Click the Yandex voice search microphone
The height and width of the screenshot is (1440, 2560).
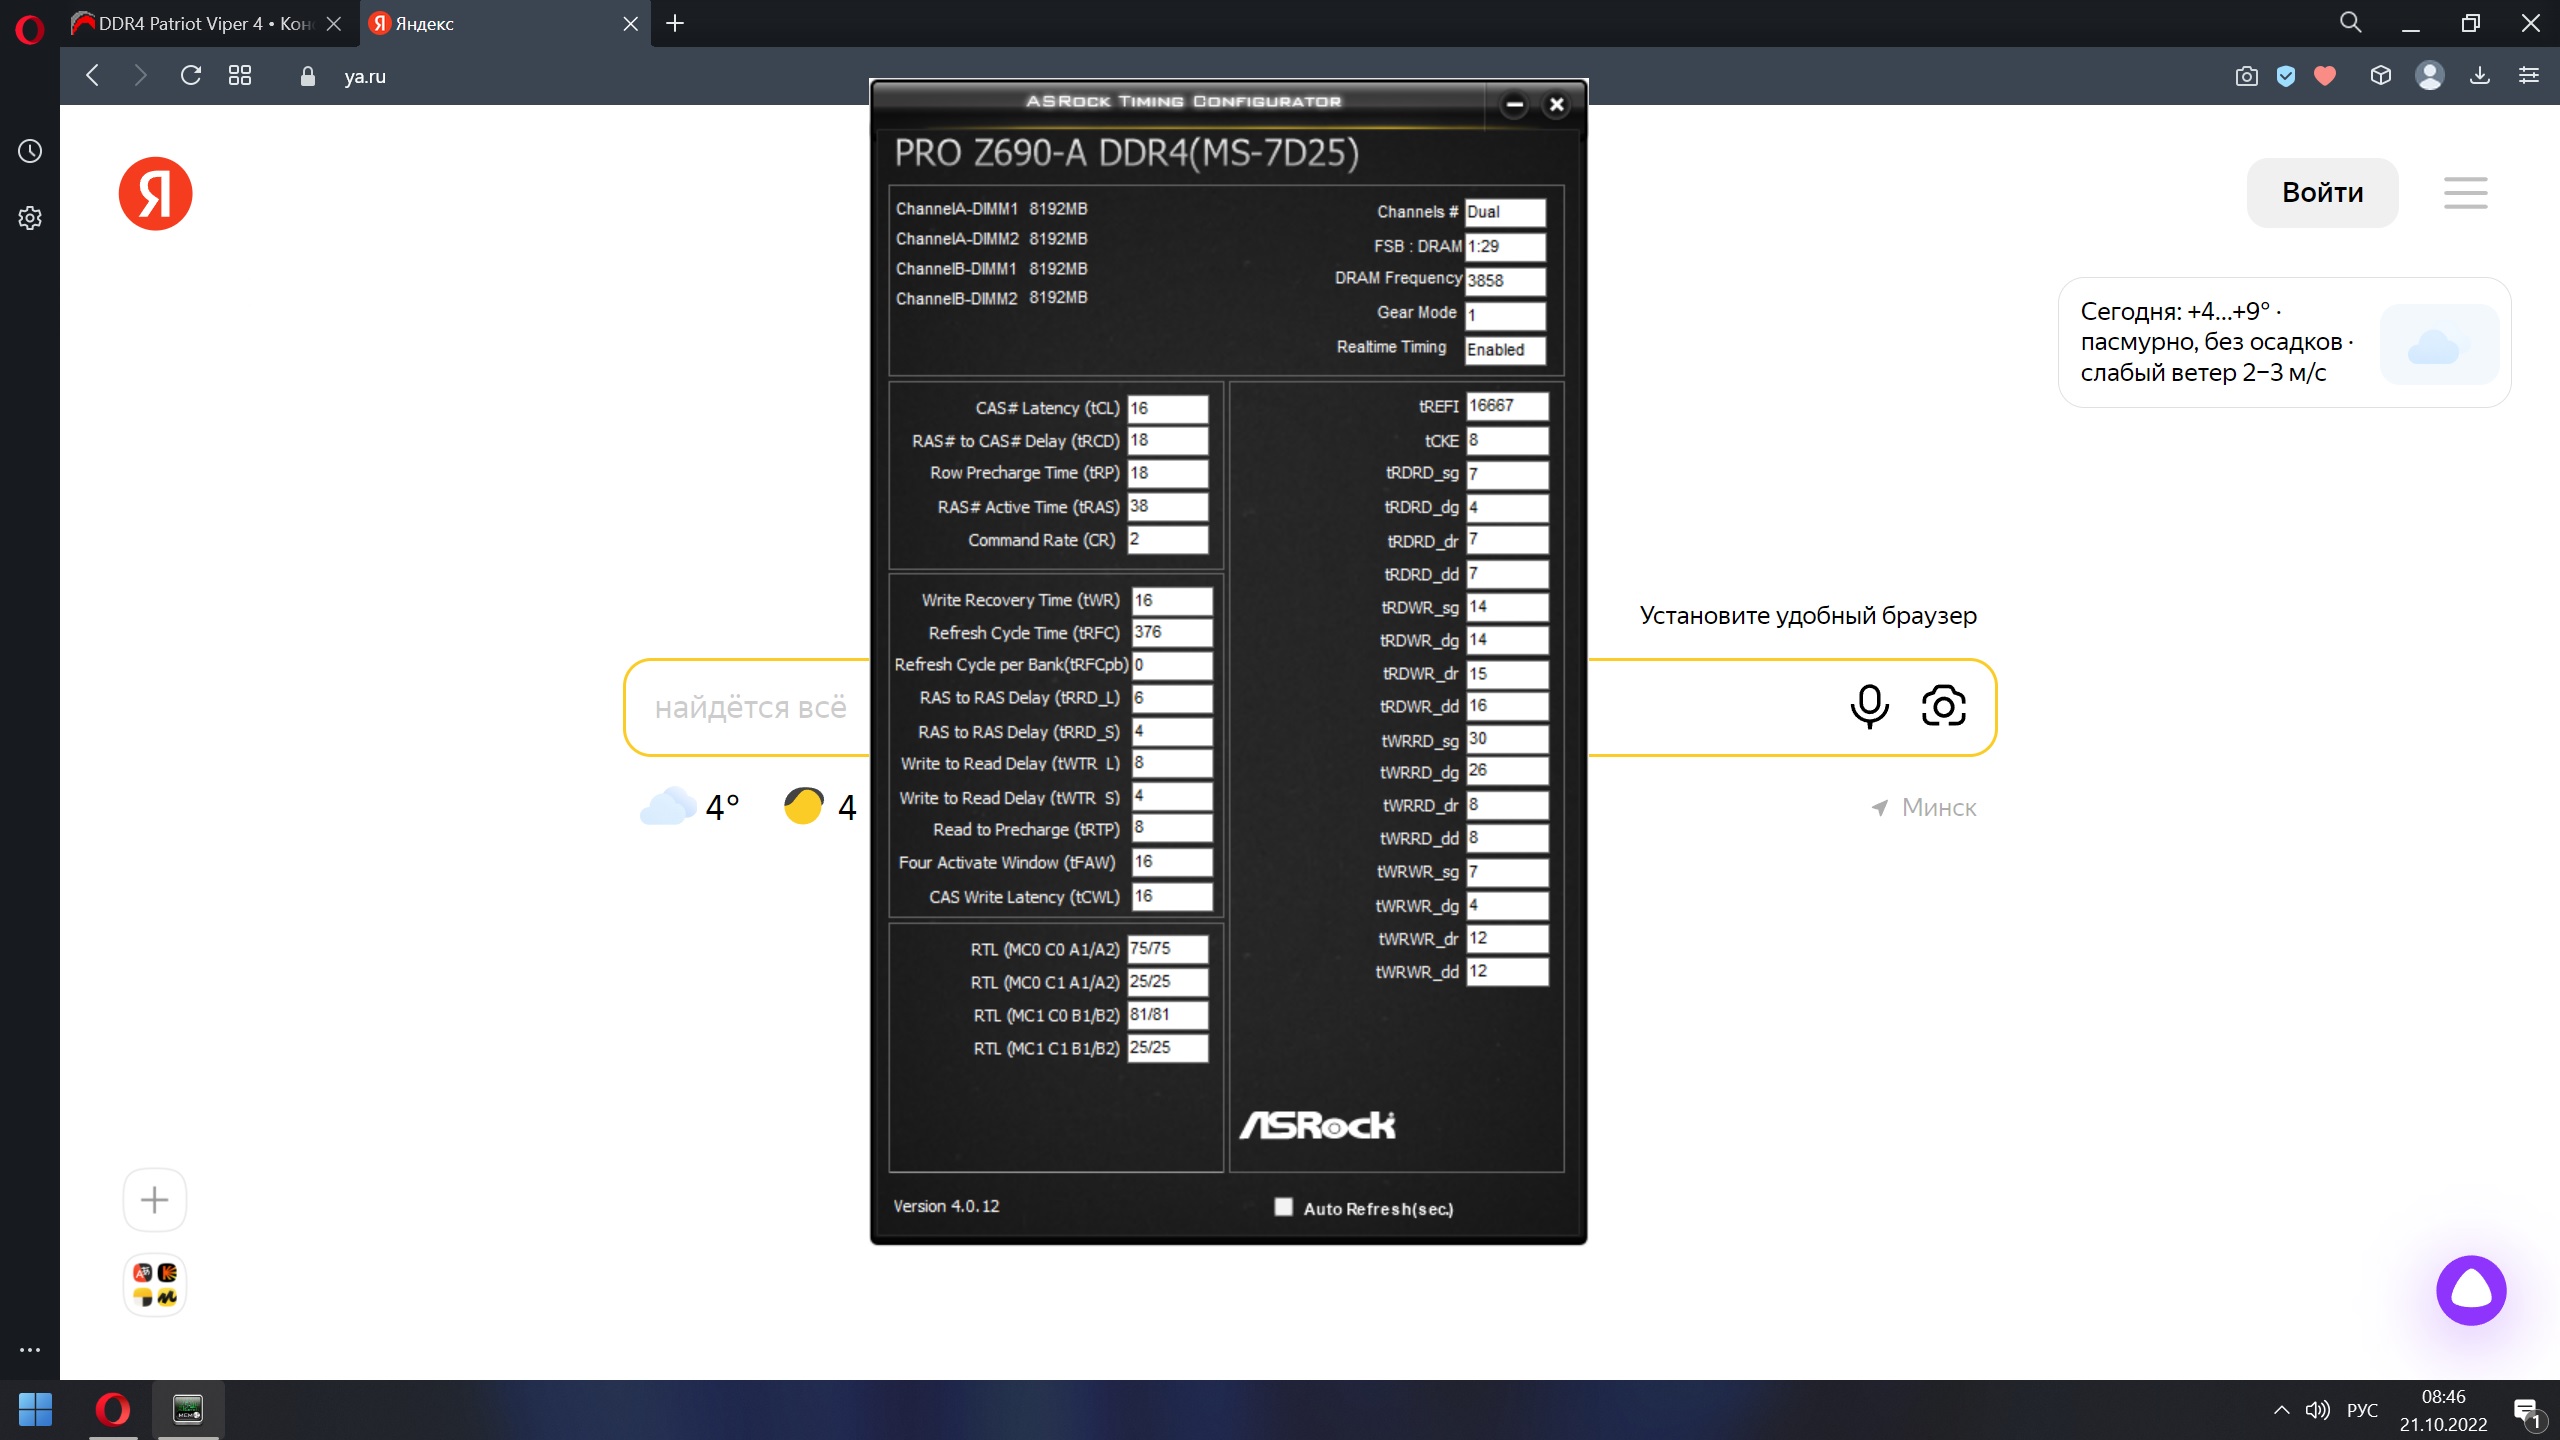click(x=1869, y=706)
